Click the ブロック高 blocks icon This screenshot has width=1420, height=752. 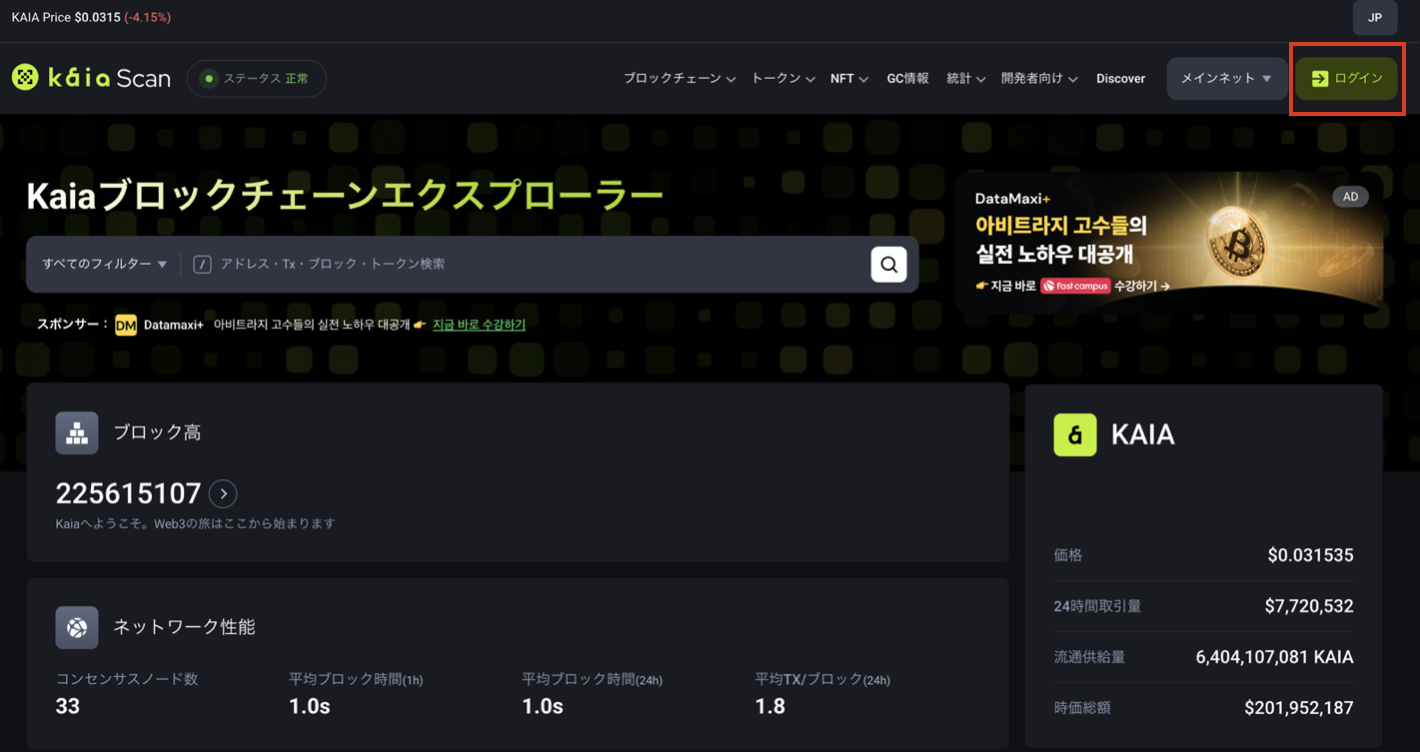tap(77, 433)
